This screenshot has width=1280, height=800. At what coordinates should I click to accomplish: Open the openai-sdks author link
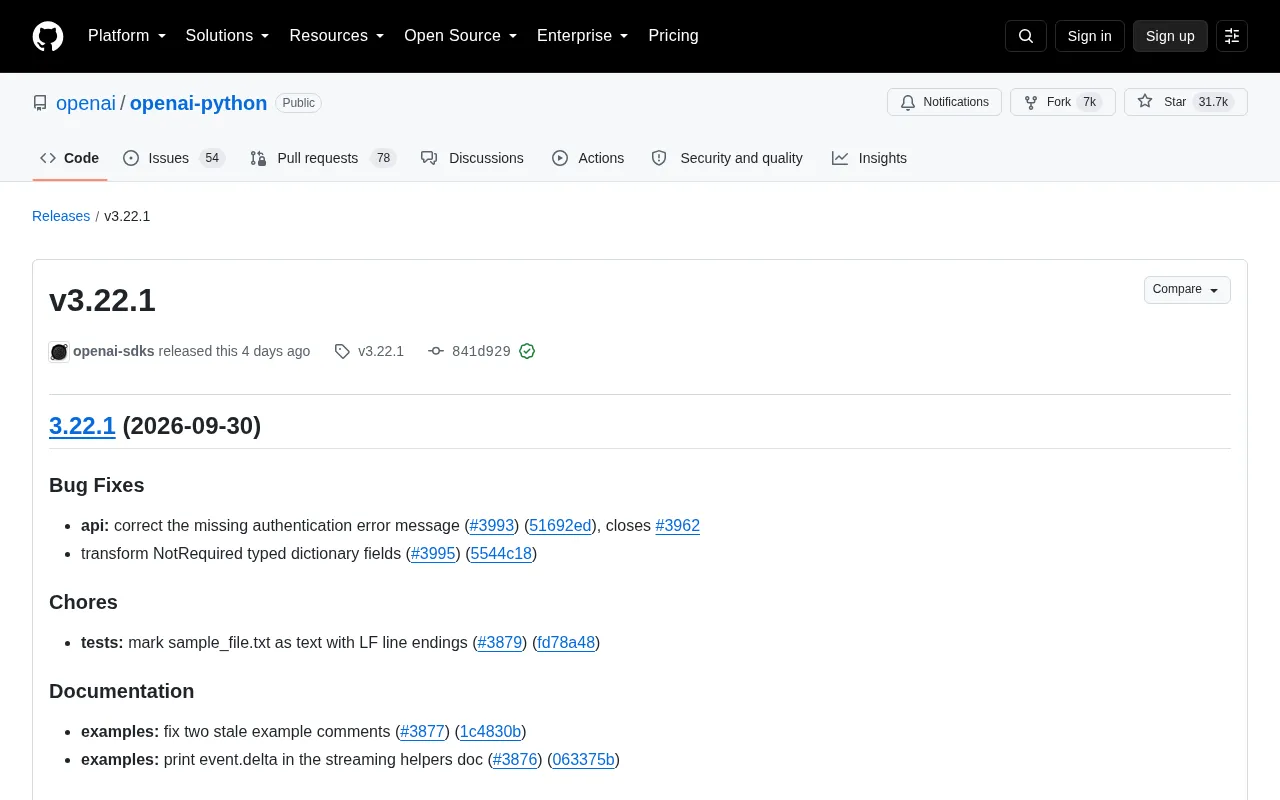click(114, 351)
